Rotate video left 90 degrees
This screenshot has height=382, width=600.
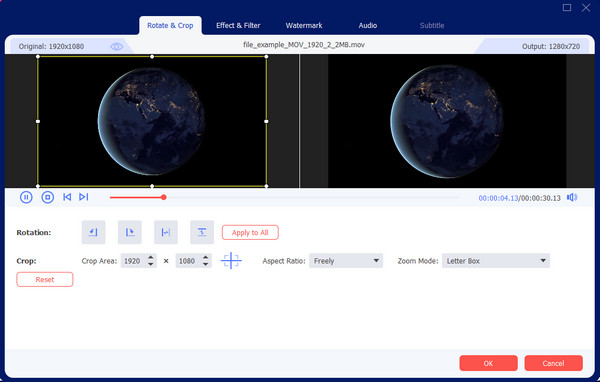[x=93, y=232]
